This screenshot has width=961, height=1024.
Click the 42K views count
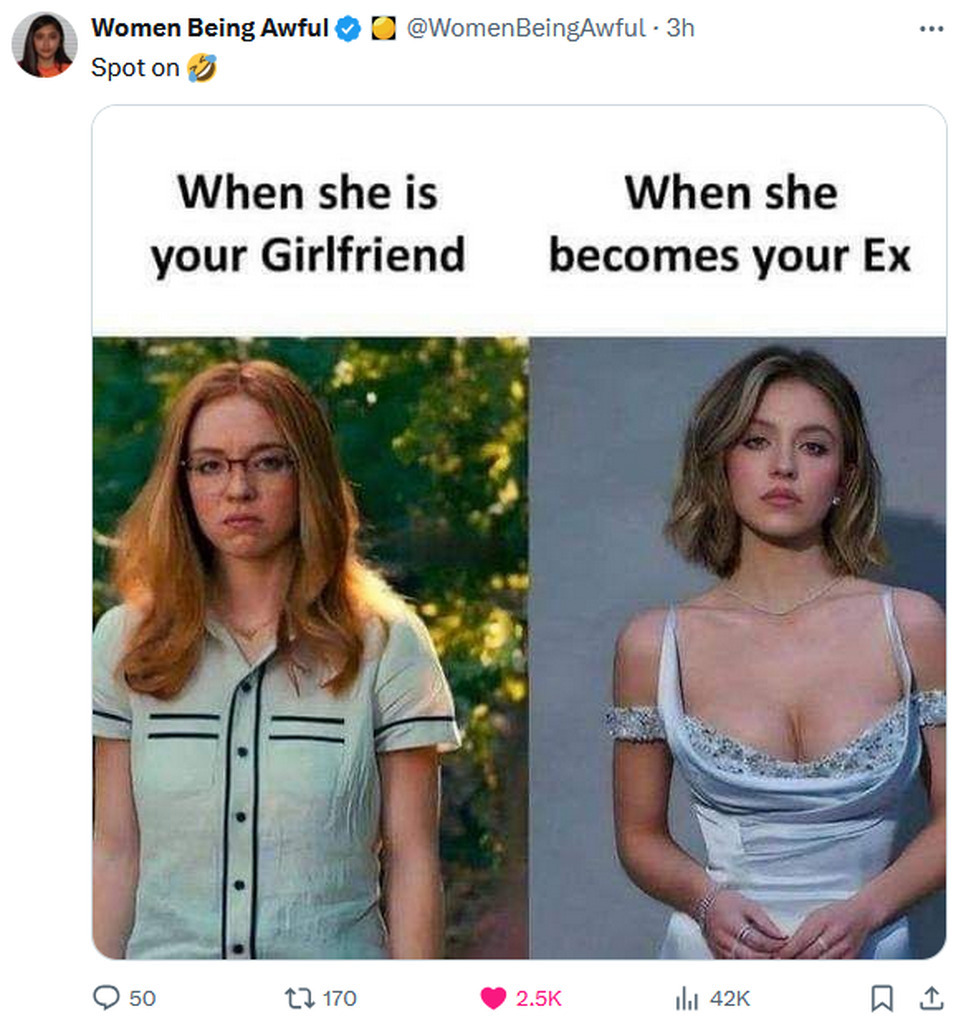click(x=729, y=997)
